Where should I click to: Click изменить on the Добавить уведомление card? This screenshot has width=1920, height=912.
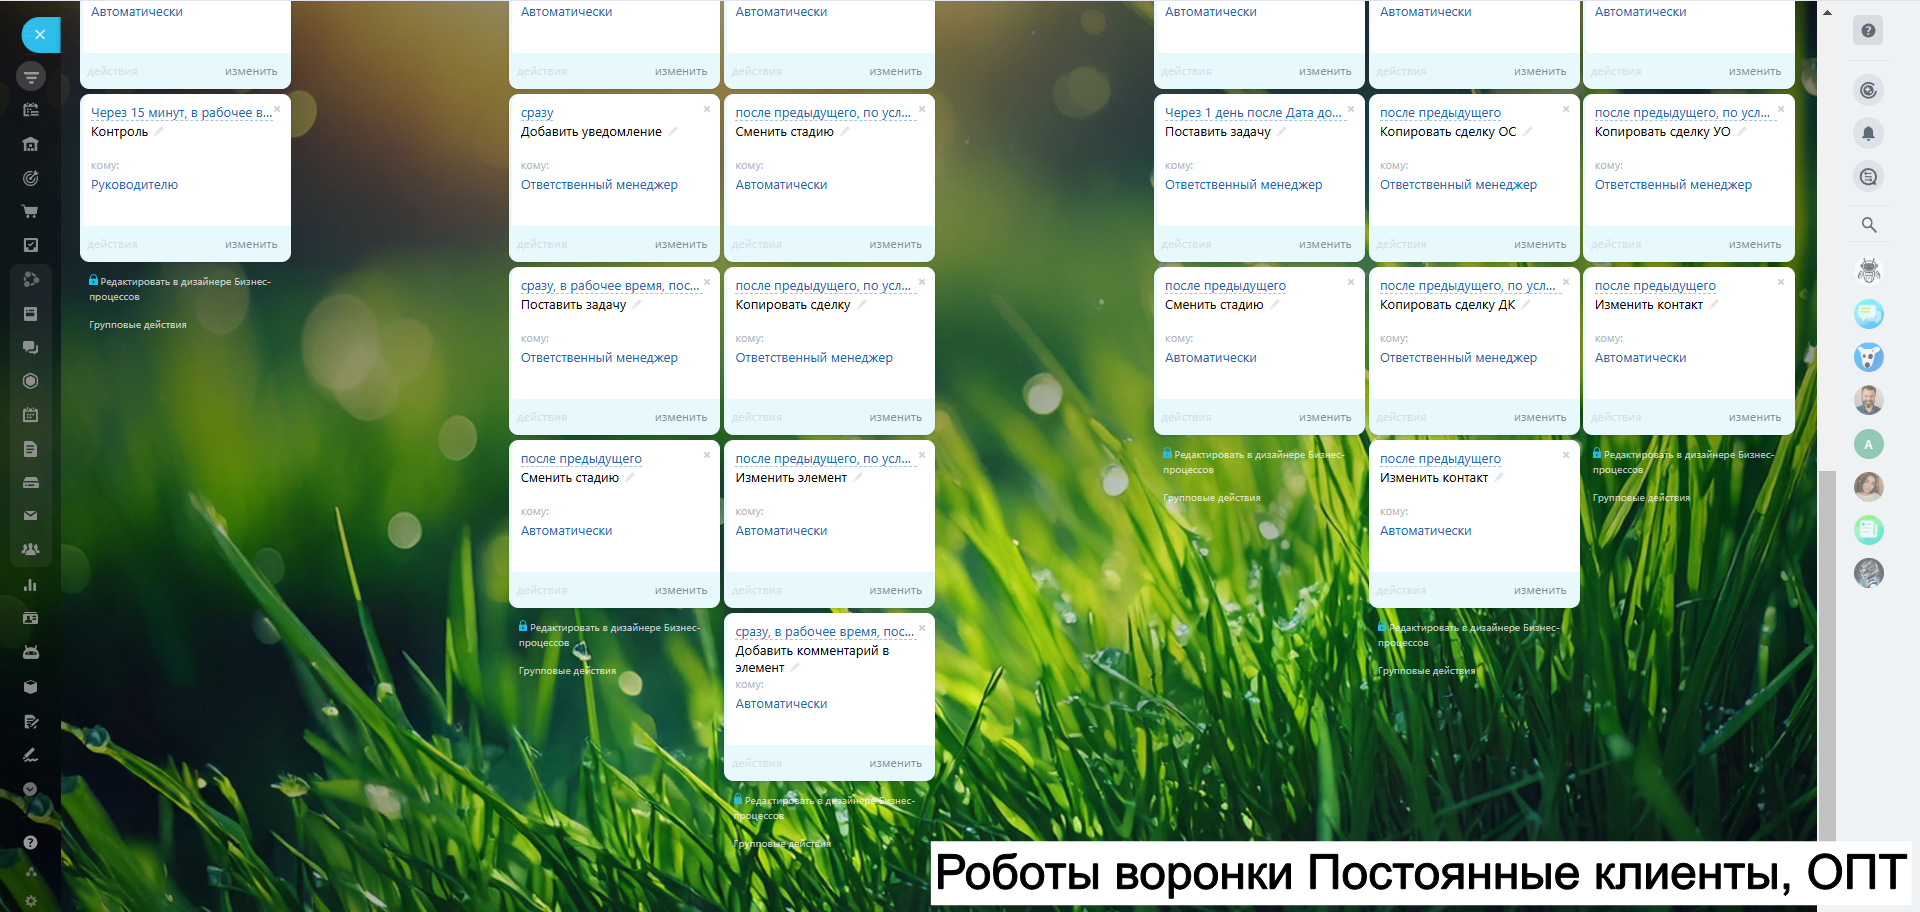pos(681,244)
